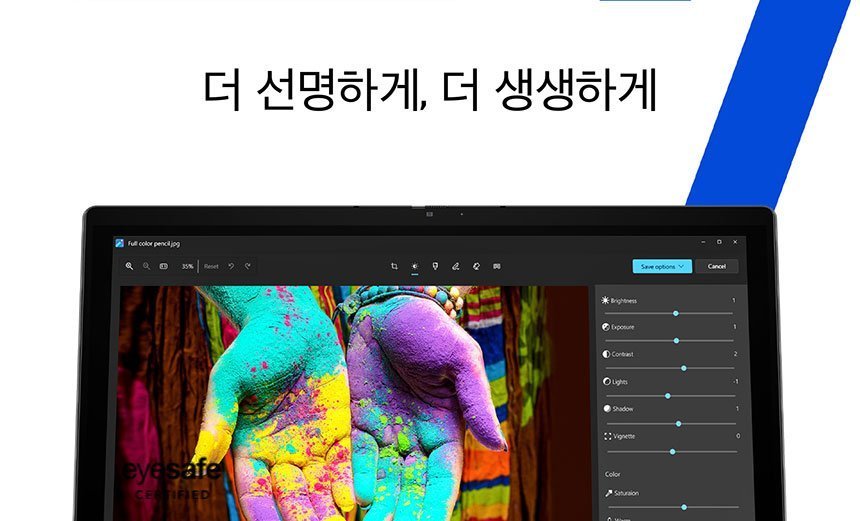Image resolution: width=860 pixels, height=521 pixels.
Task: Click the Cancel button
Action: (x=716, y=267)
